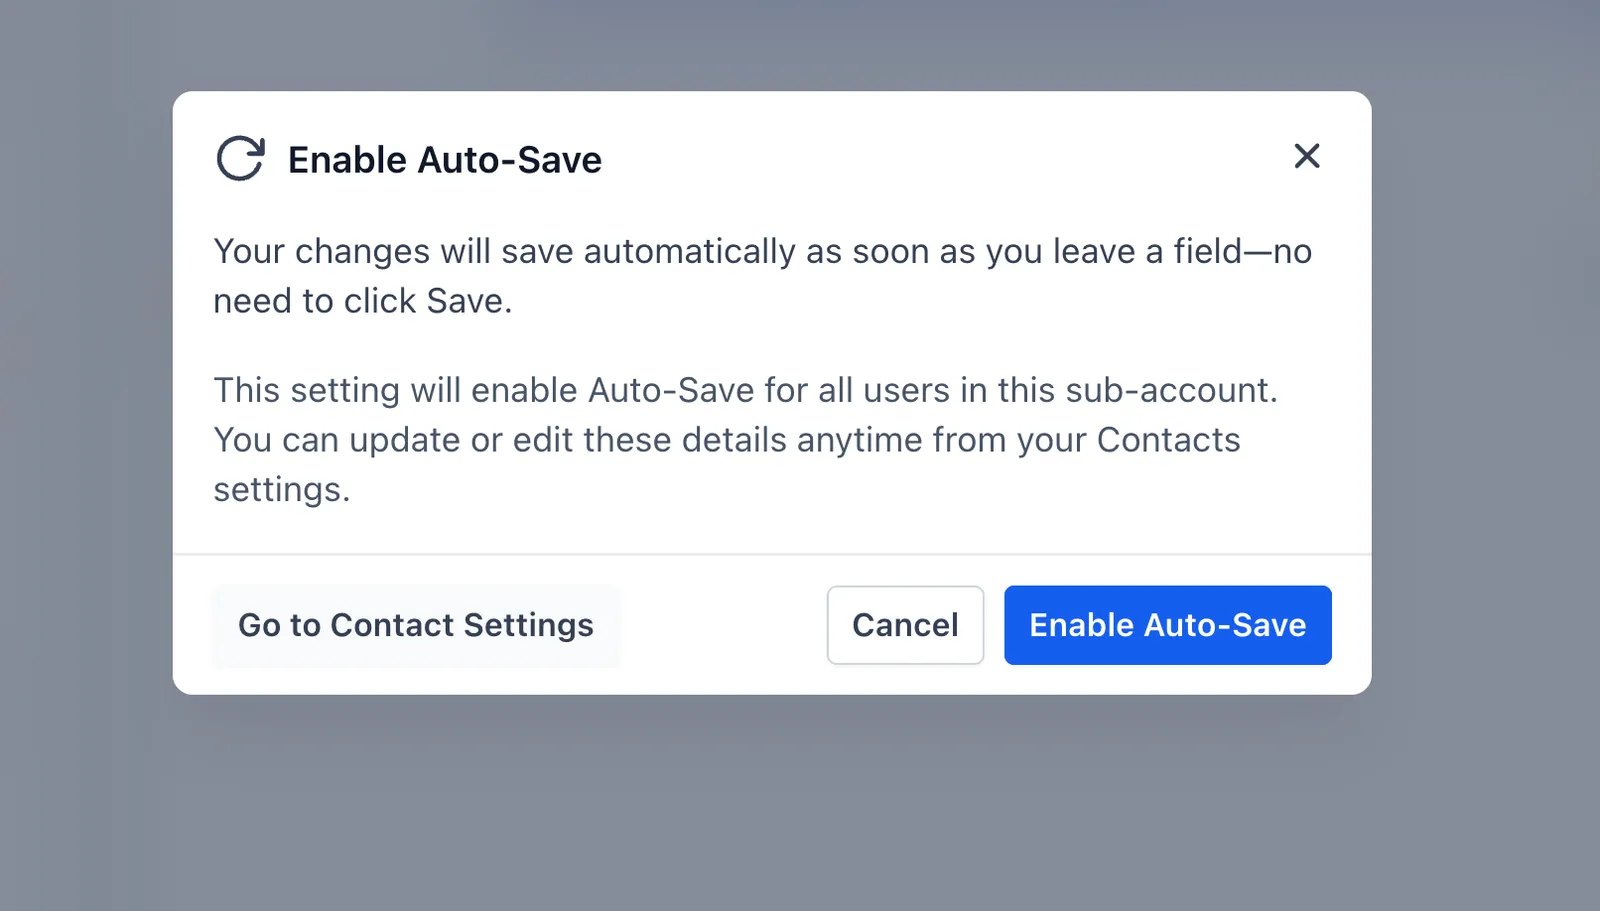This screenshot has height=911, width=1600.
Task: Click the divider line above the footer buttons
Action: [772, 554]
